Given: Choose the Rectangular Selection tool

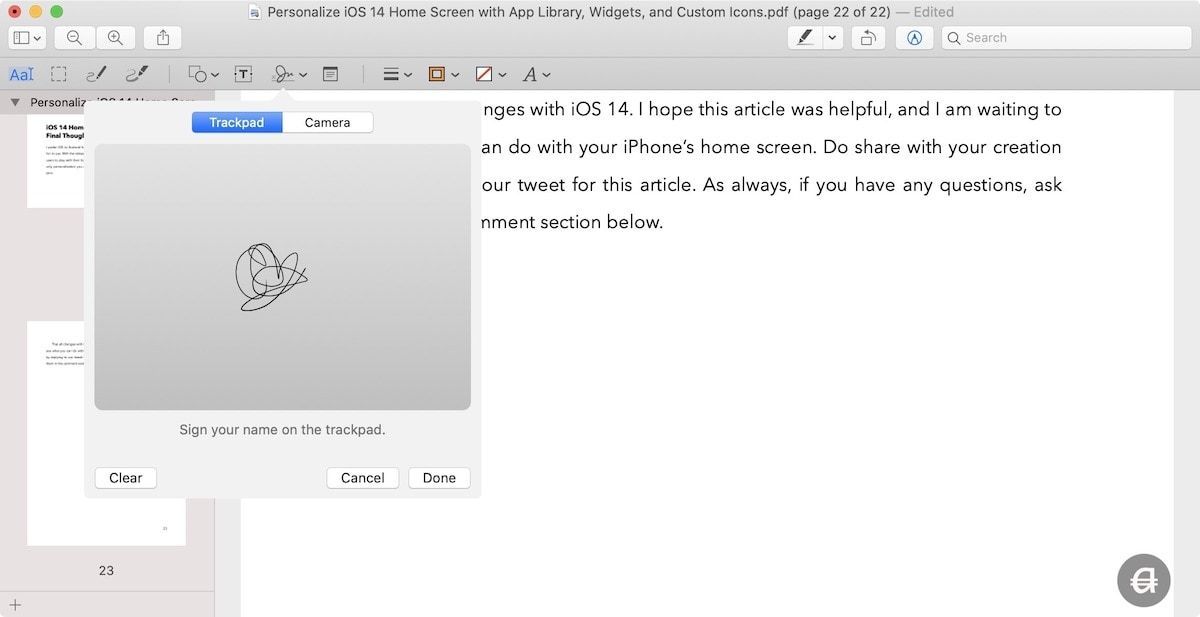Looking at the screenshot, I should coord(59,74).
